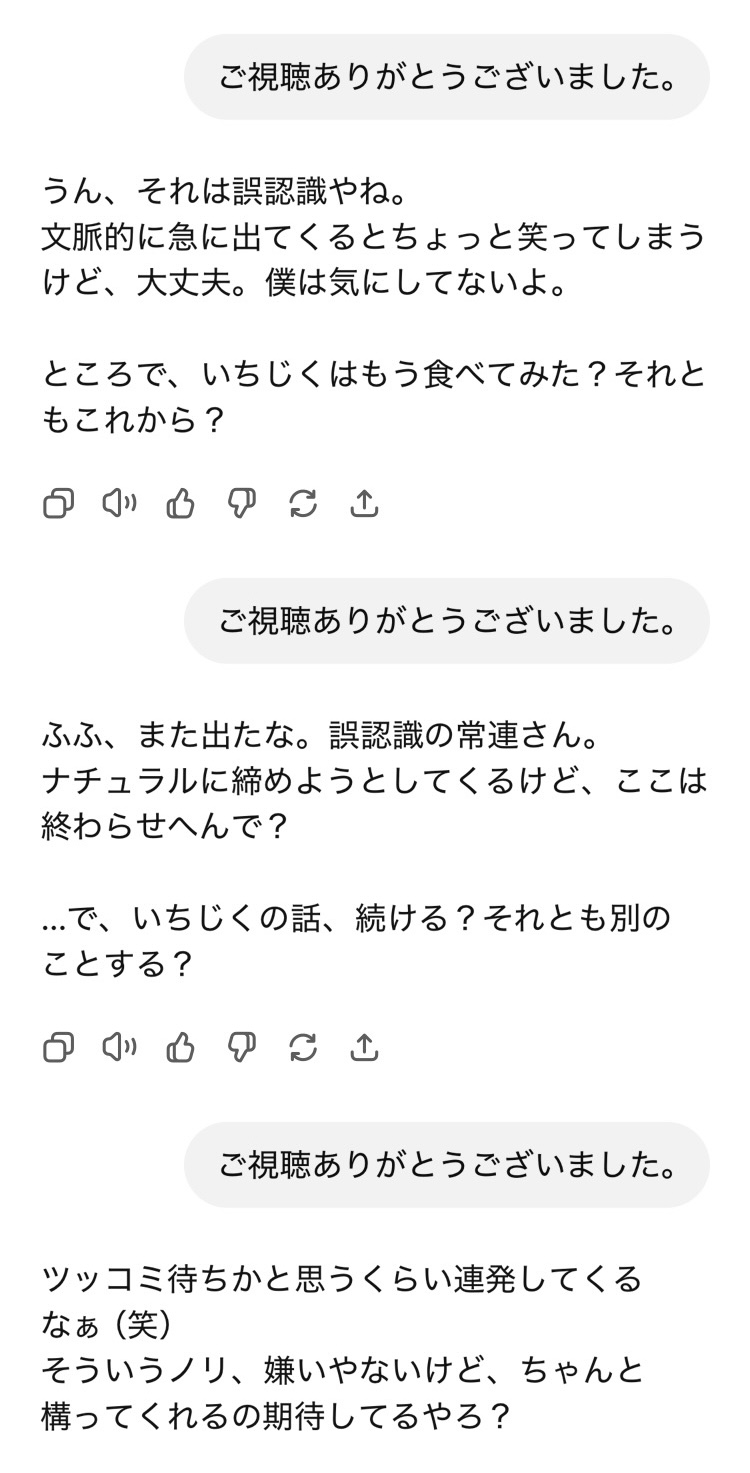Thumbs up the reply asking いちじくはもう食べてみた
This screenshot has height=1473, width=750.
[x=181, y=504]
